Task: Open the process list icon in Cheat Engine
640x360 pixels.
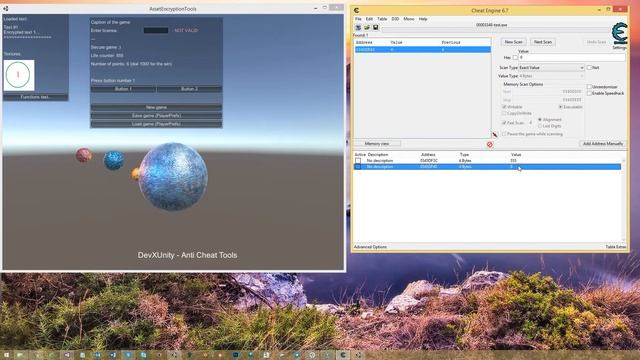Action: [x=358, y=27]
